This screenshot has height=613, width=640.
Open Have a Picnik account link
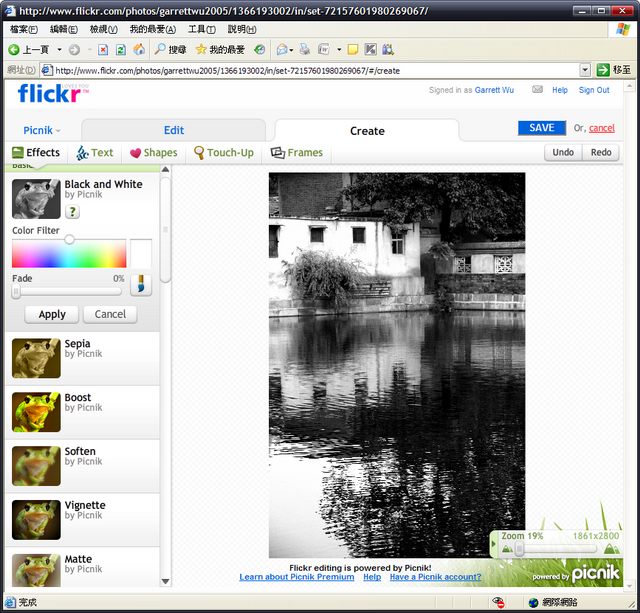(x=436, y=577)
